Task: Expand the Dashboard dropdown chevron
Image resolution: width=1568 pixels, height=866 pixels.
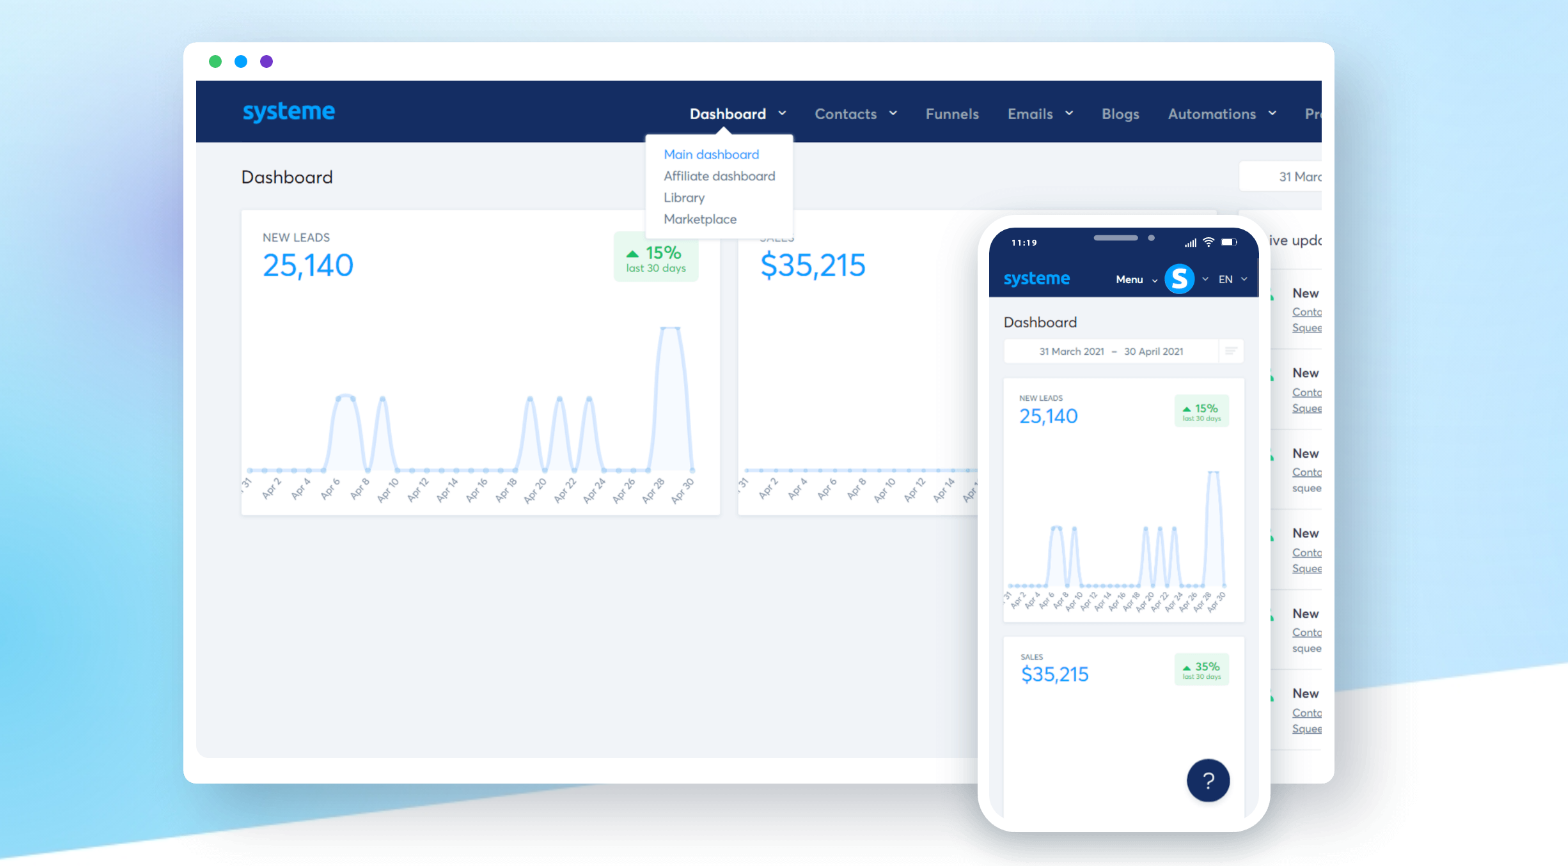Action: [x=782, y=113]
